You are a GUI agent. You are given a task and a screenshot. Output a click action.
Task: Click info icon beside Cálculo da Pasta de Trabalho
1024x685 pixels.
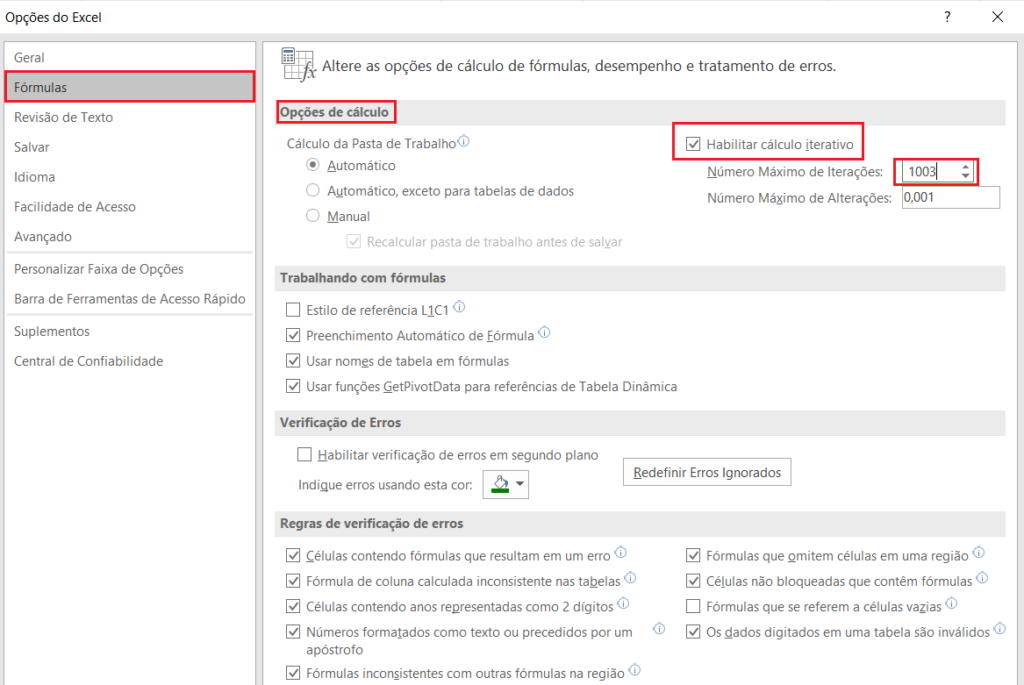(x=463, y=142)
